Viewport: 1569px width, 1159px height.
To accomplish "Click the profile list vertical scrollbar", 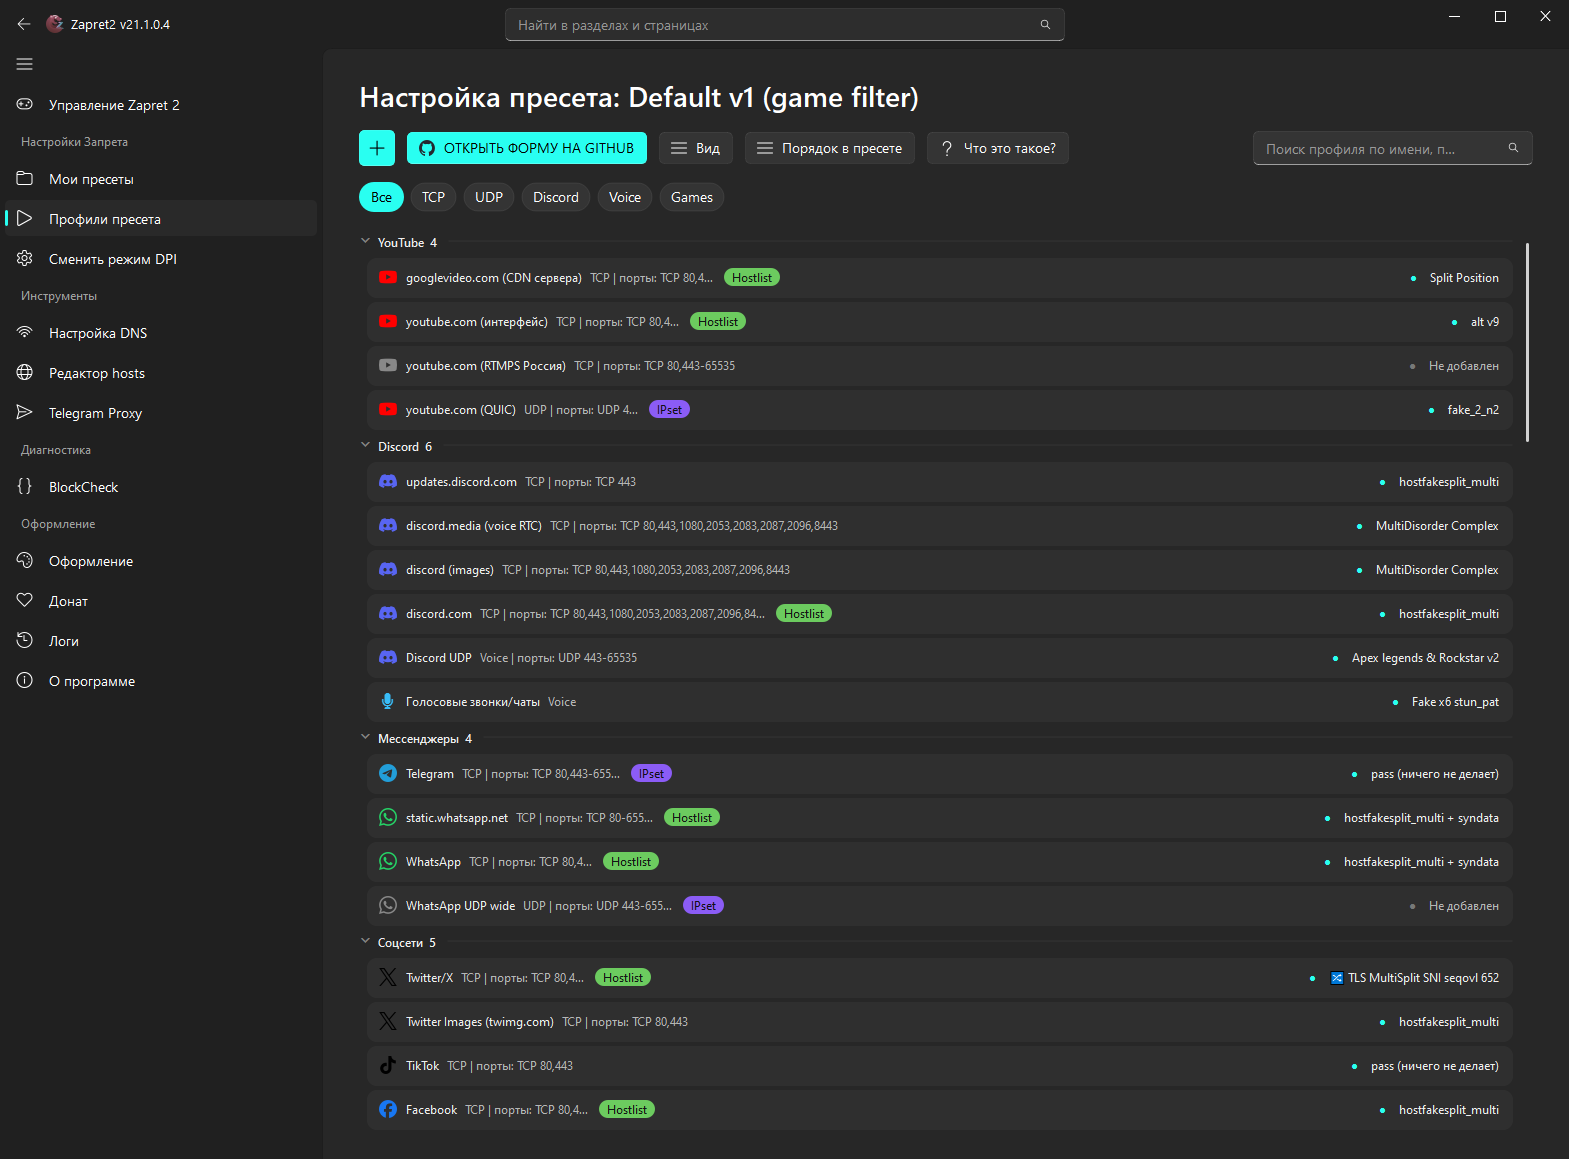I will click(1527, 342).
